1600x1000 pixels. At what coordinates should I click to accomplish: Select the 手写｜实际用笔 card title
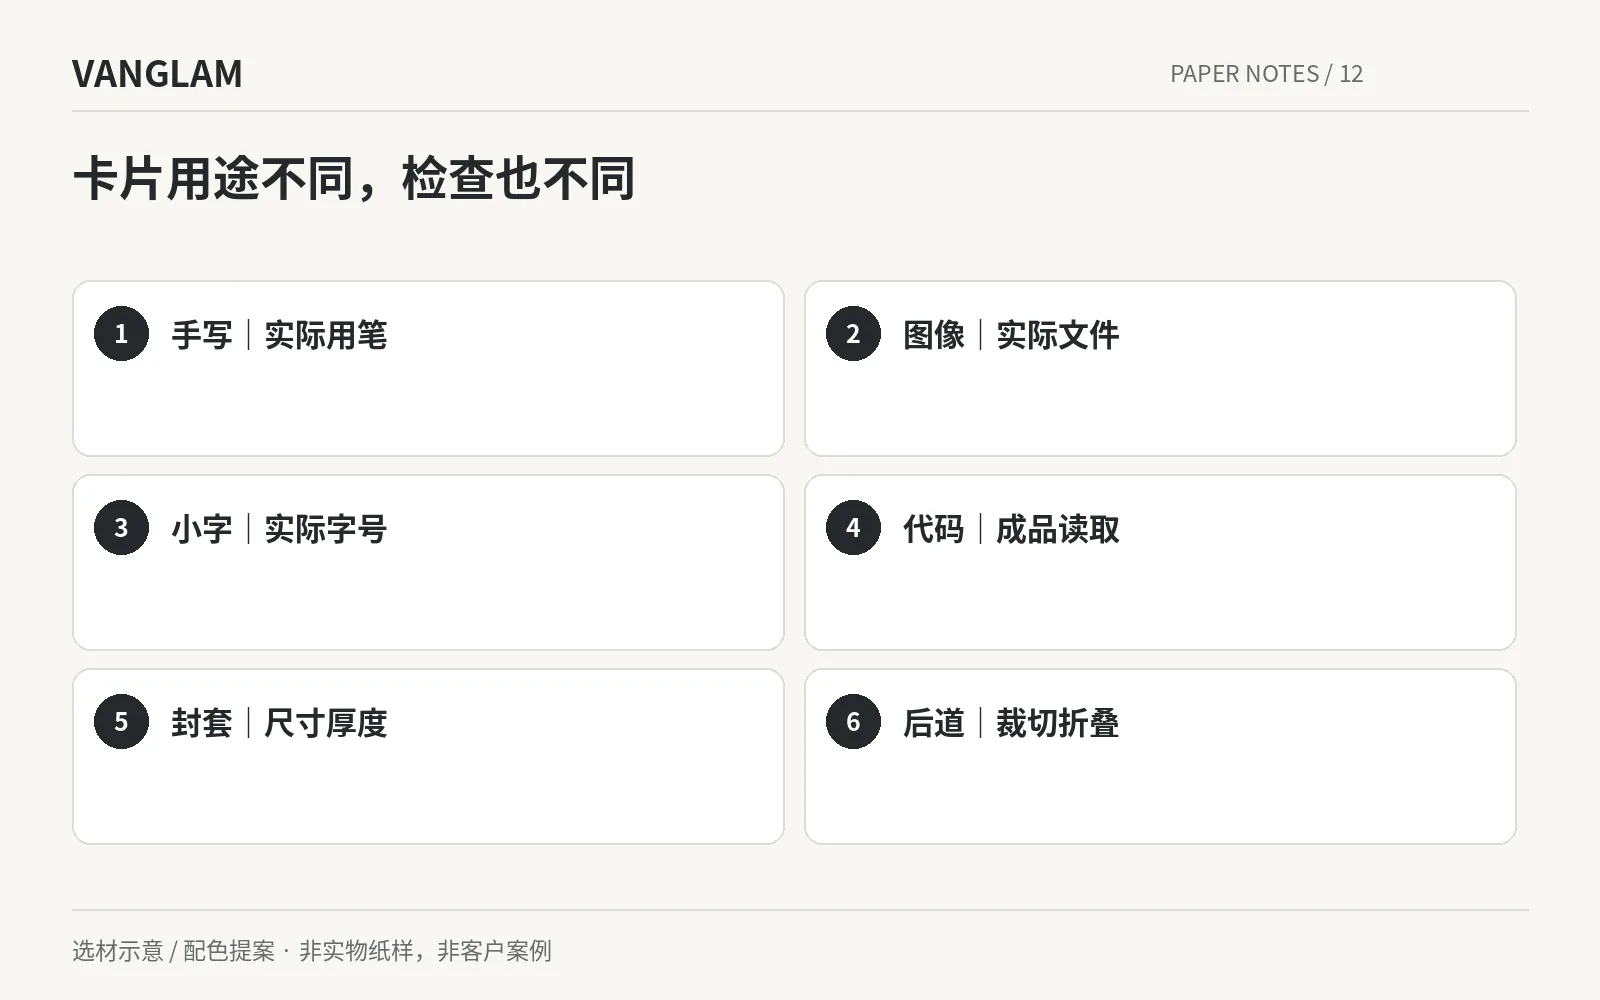pos(279,335)
